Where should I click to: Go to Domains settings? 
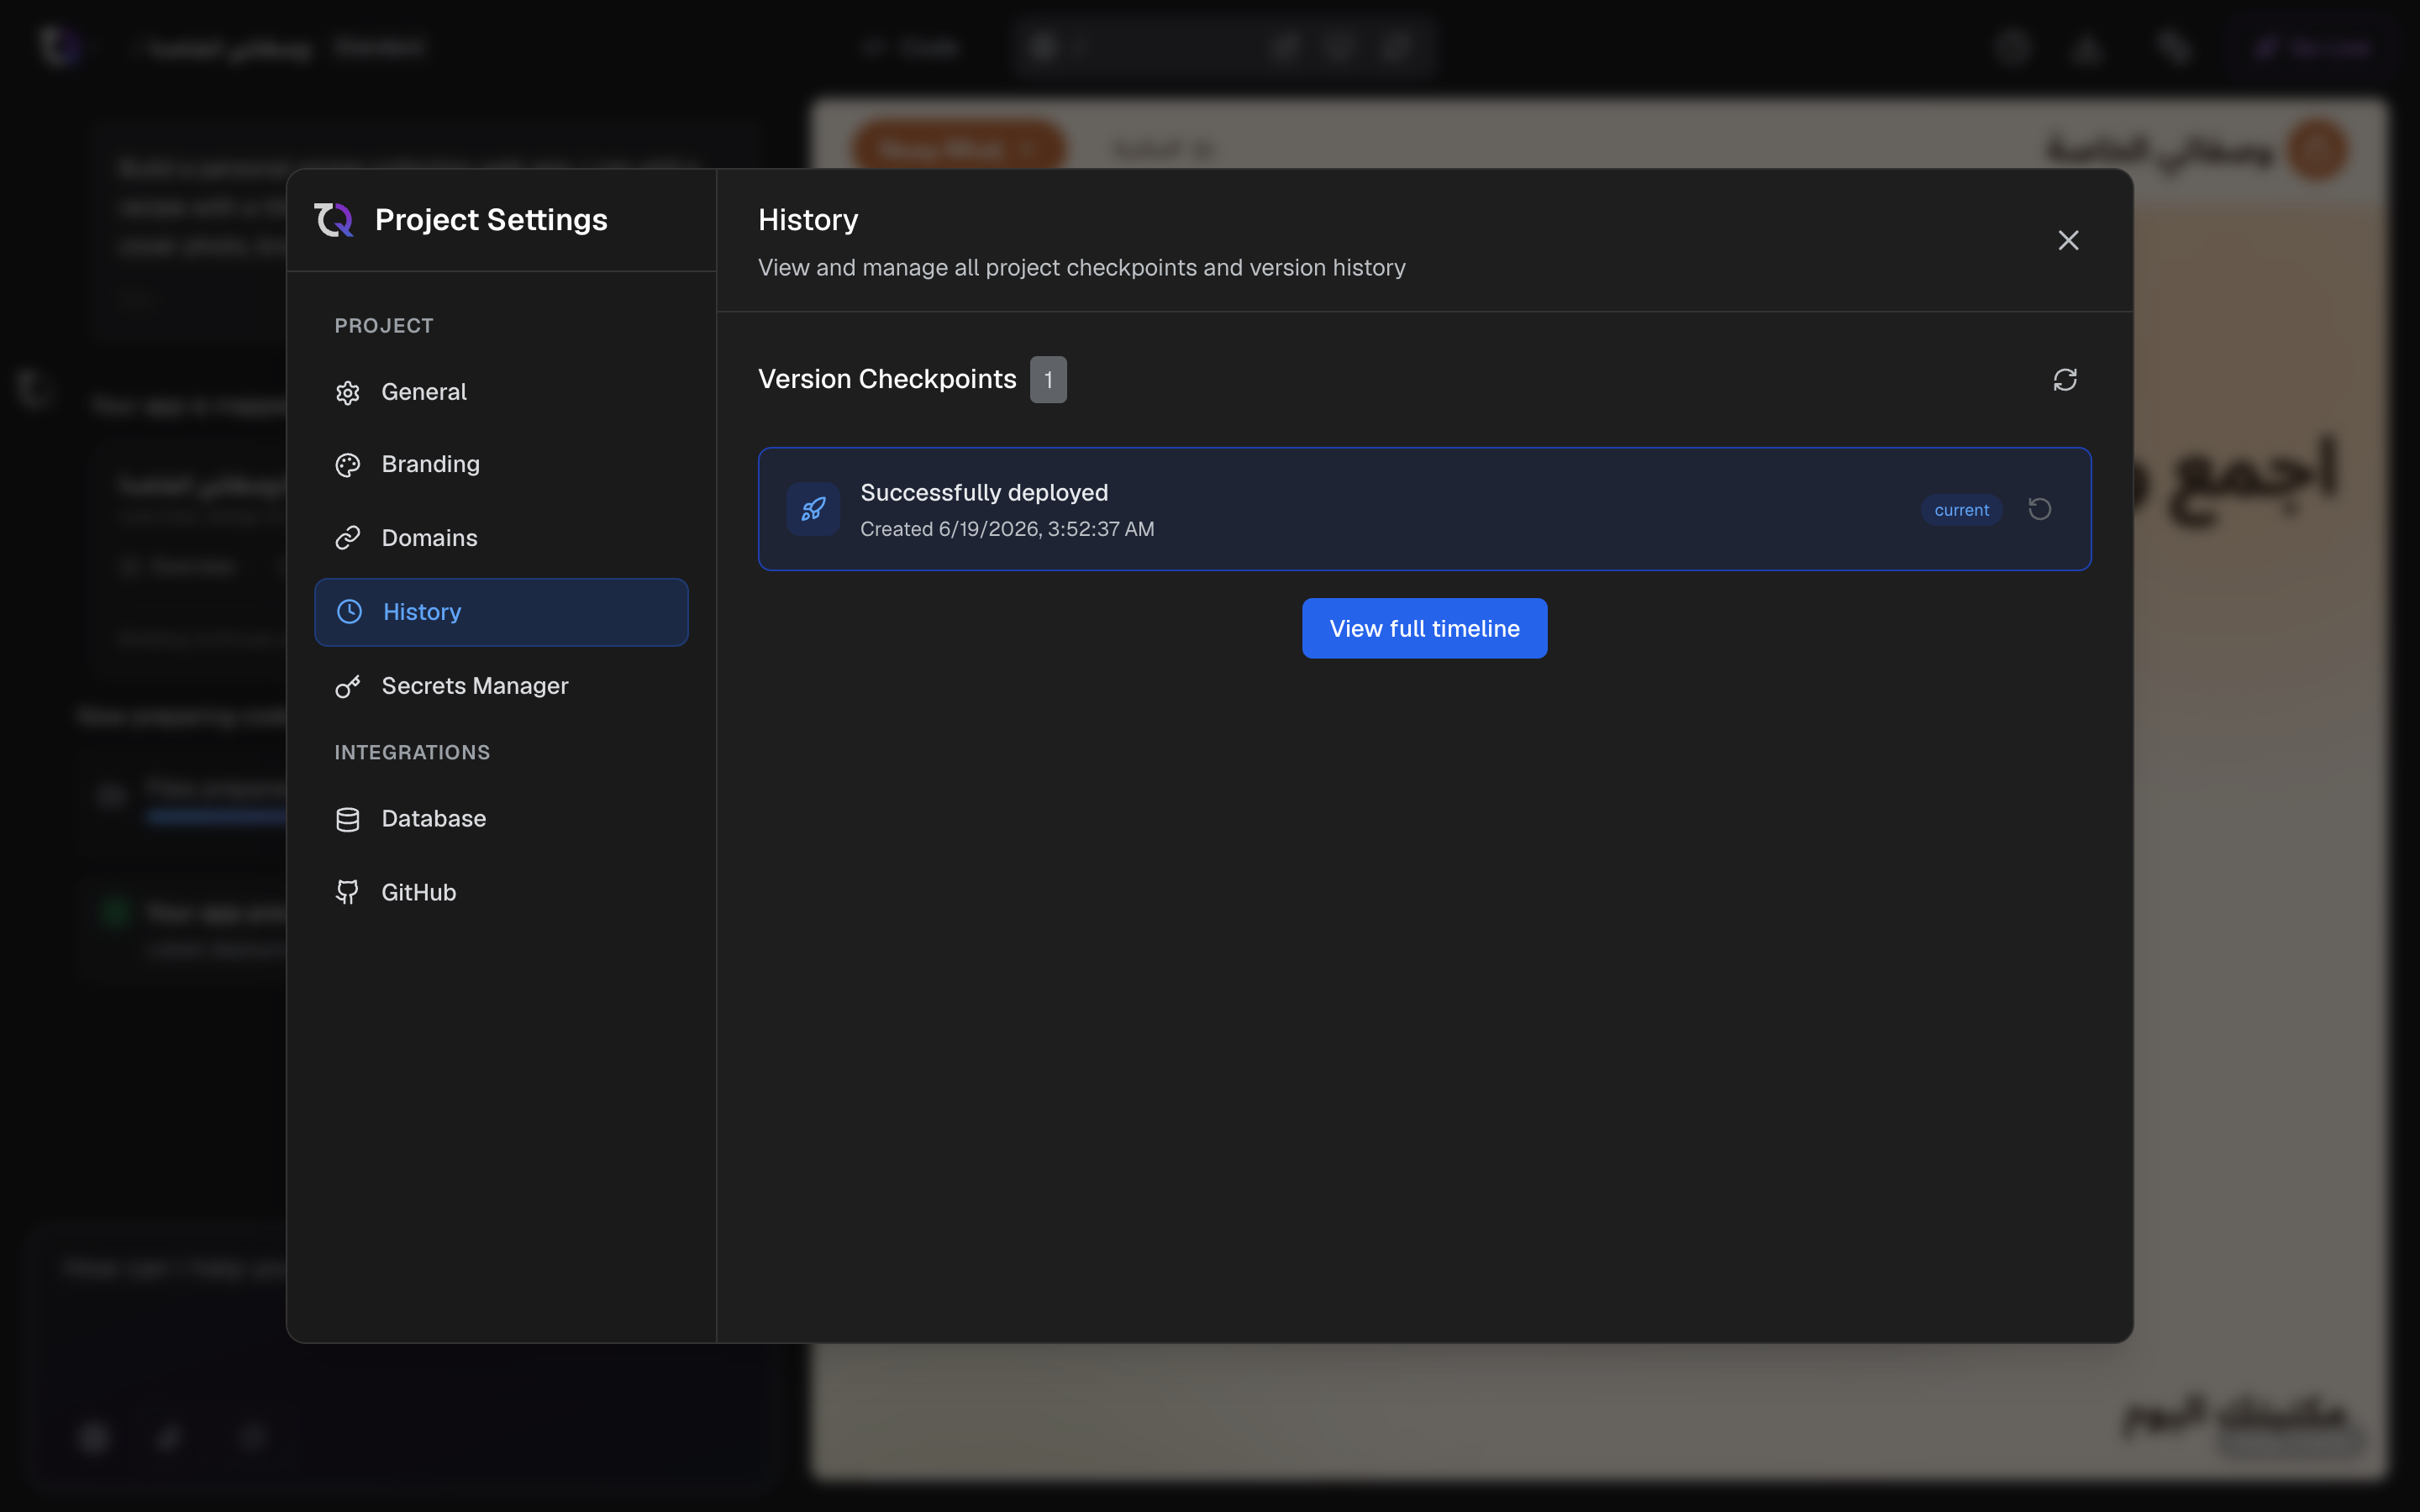tap(501, 538)
